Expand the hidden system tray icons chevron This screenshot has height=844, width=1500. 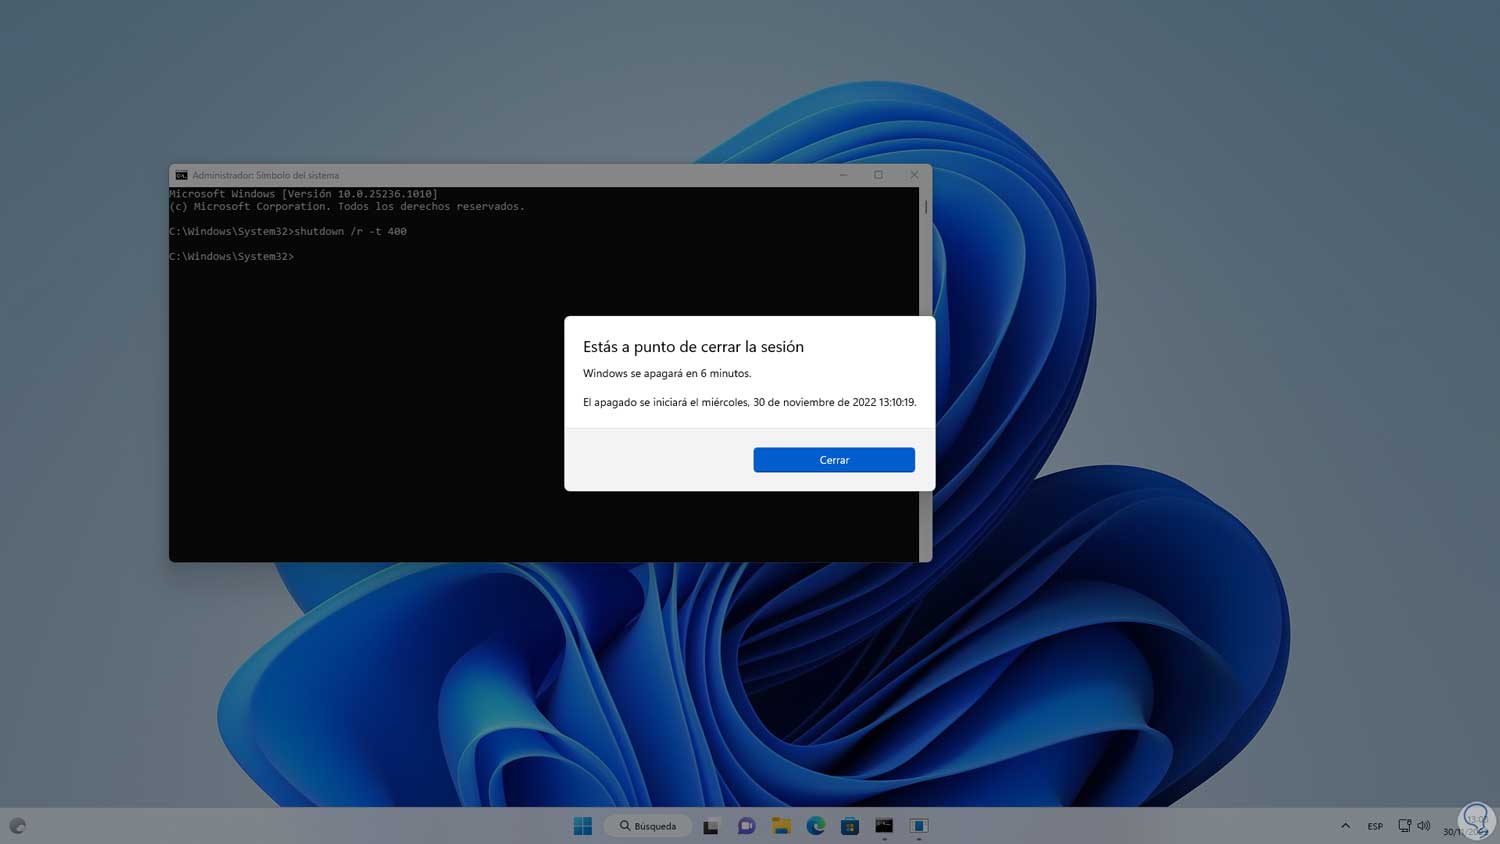1345,826
